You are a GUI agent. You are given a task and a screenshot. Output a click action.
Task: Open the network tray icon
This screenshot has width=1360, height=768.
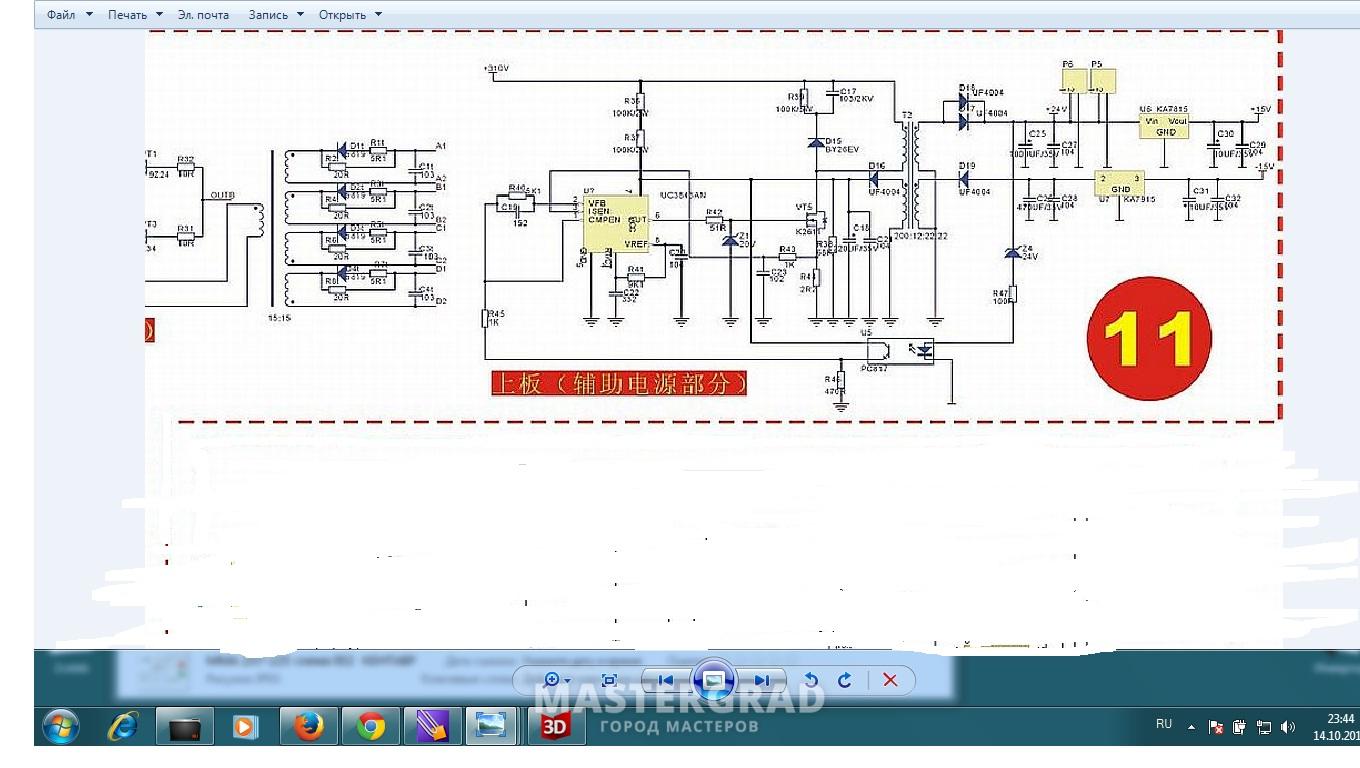pos(1263,727)
